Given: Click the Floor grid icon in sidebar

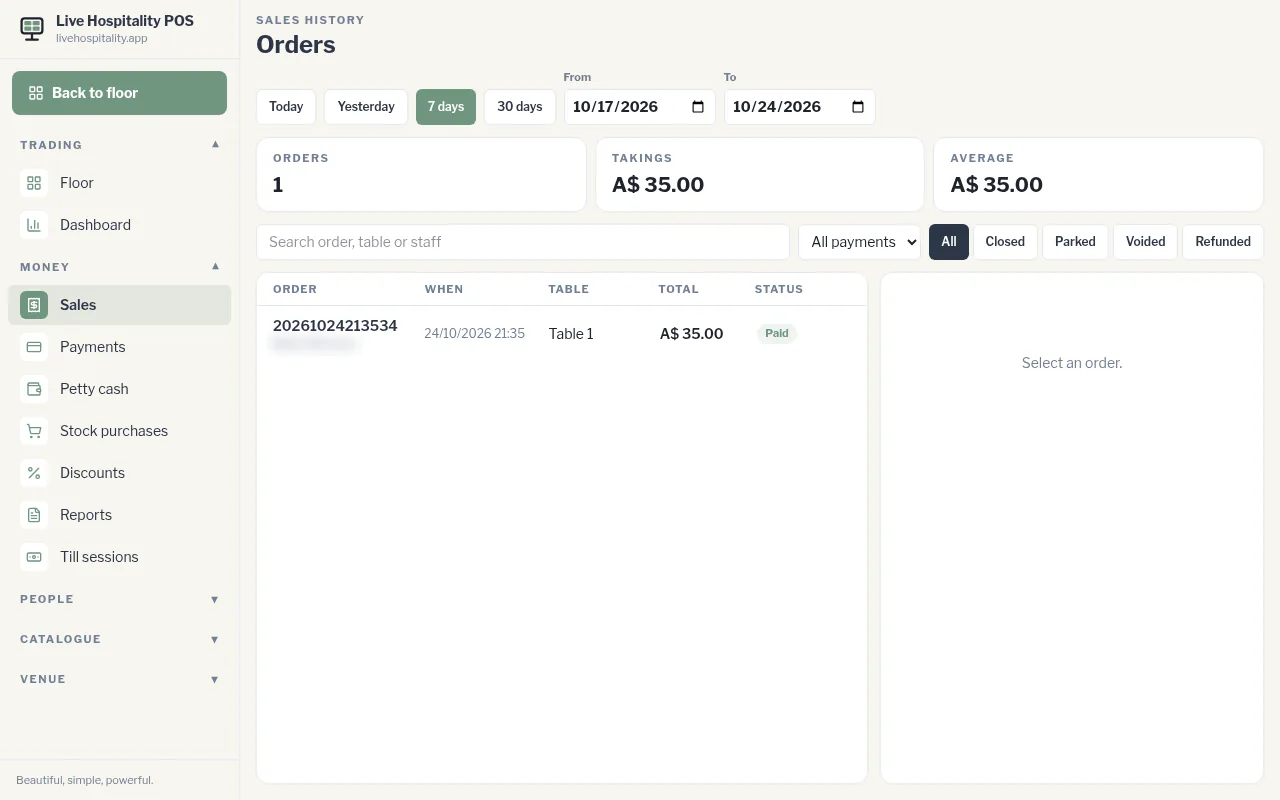Looking at the screenshot, I should [x=34, y=183].
